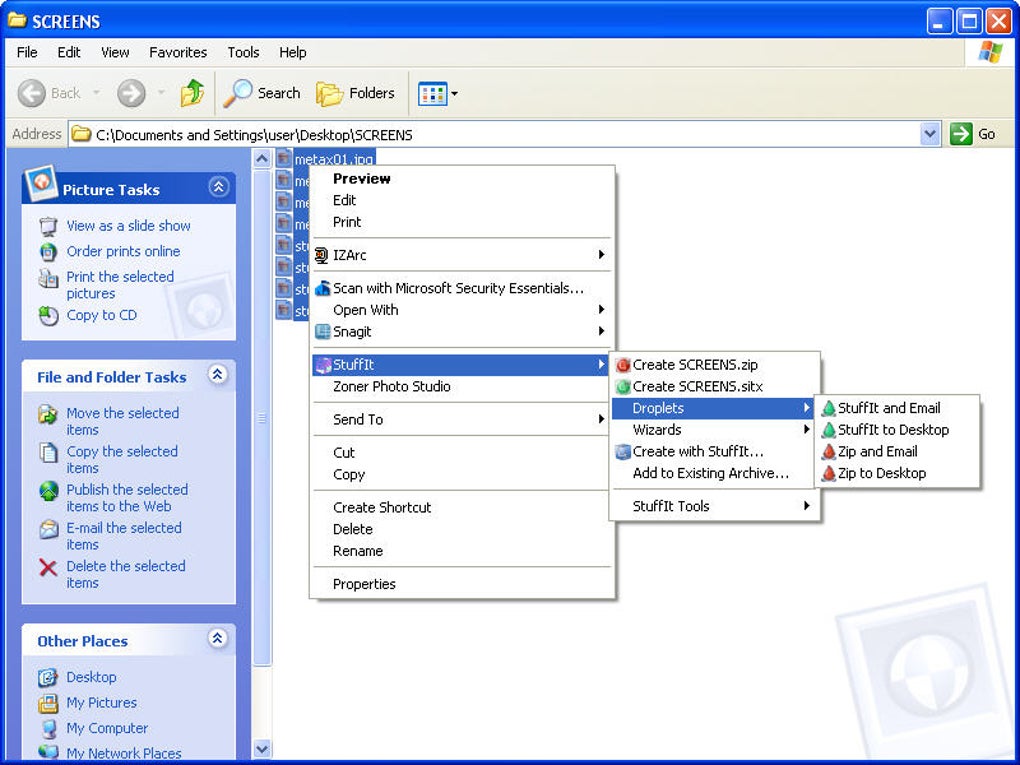The width and height of the screenshot is (1020, 765).
Task: Select StuffIt and Email droplet
Action: pyautogui.click(x=897, y=409)
